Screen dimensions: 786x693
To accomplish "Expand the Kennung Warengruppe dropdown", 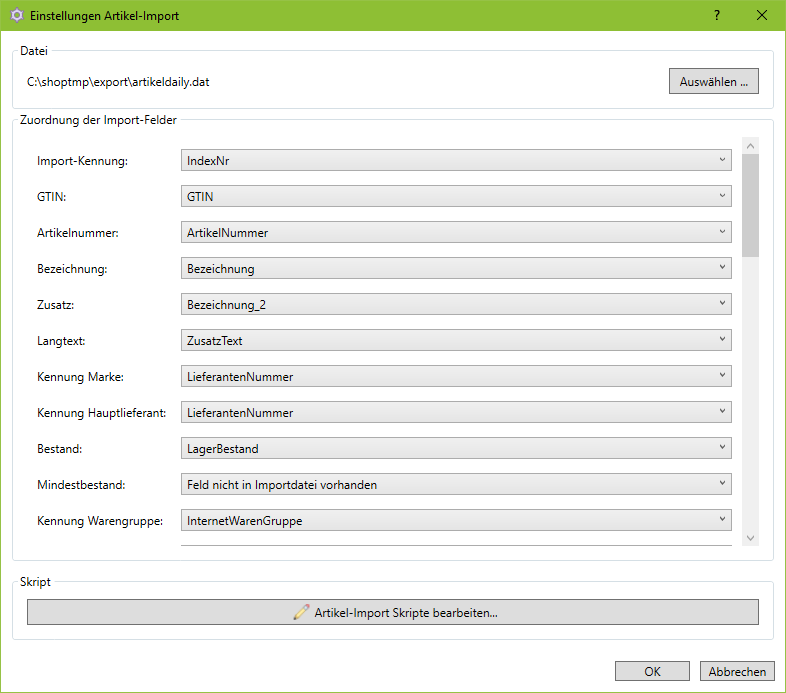I will point(456,520).
